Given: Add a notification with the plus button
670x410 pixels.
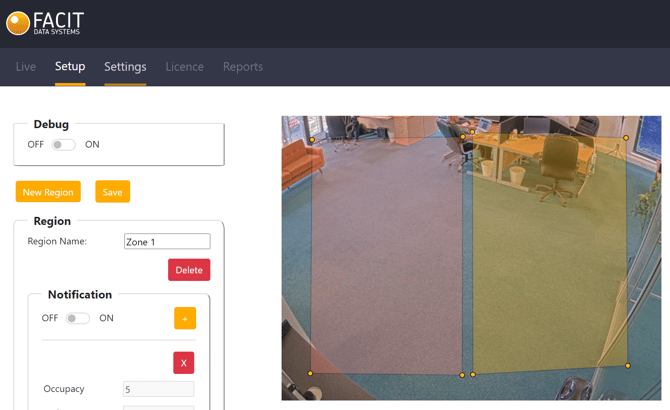Looking at the screenshot, I should (x=185, y=318).
